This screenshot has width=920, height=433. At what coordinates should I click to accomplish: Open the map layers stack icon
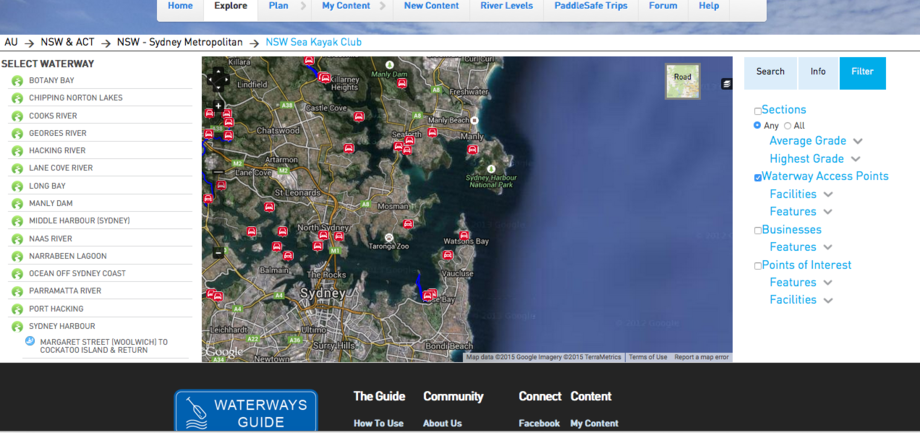(726, 84)
